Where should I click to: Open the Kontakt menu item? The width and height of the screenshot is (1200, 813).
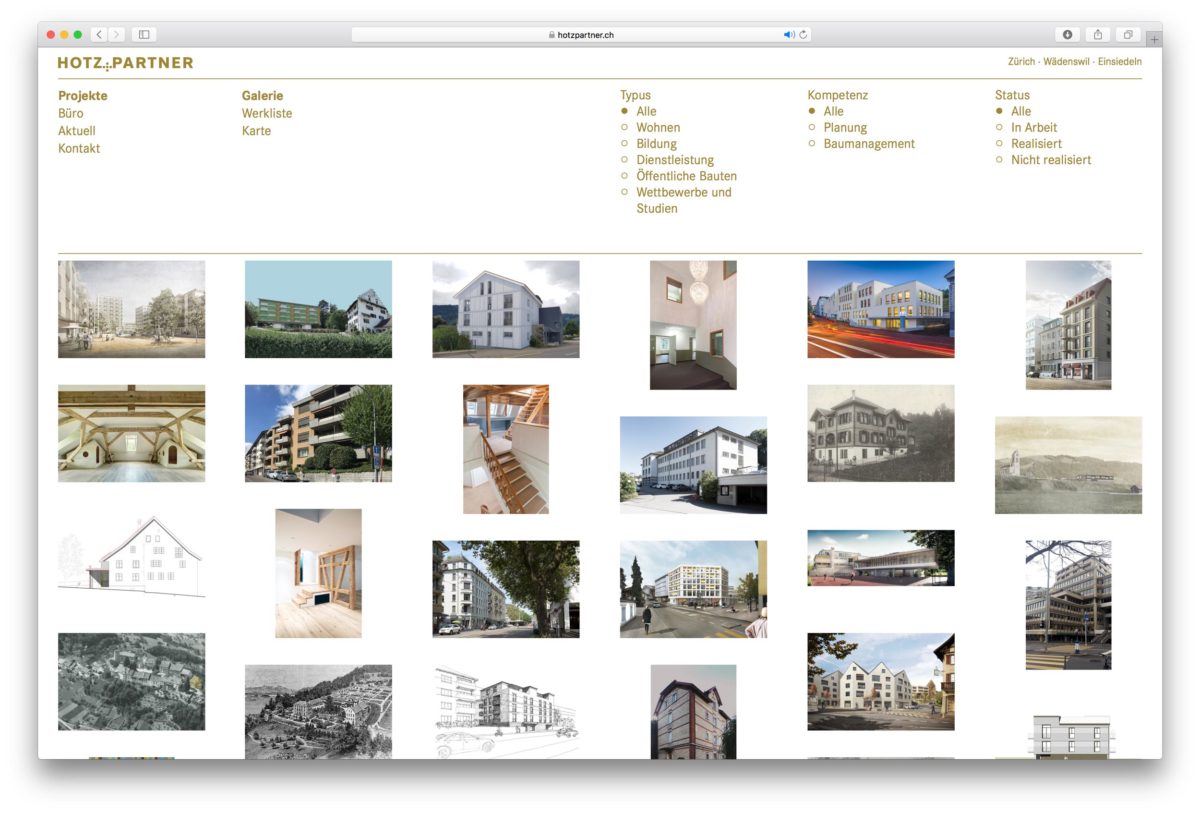[x=79, y=149]
